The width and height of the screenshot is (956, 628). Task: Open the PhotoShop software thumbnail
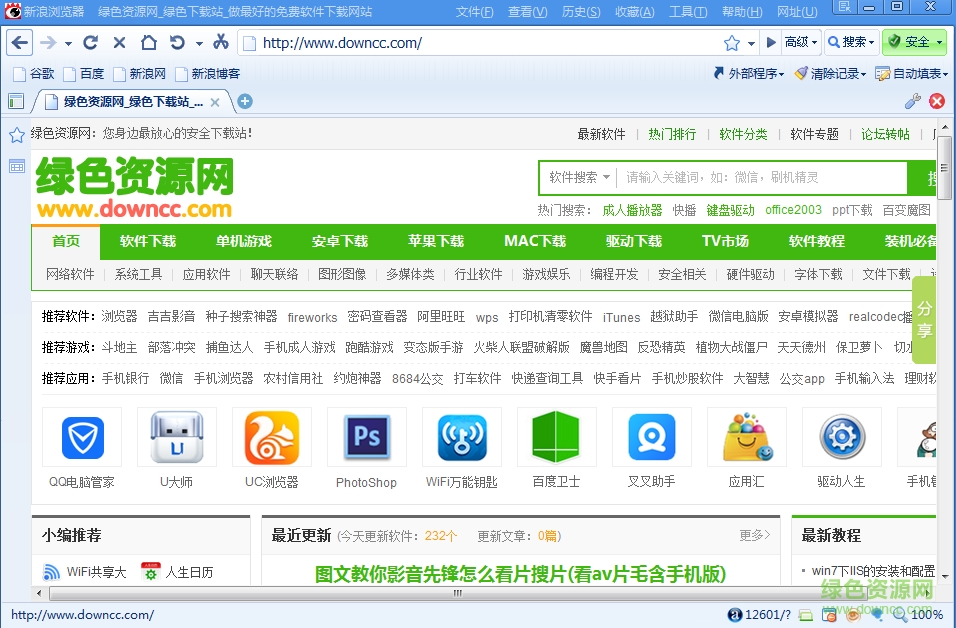[366, 448]
